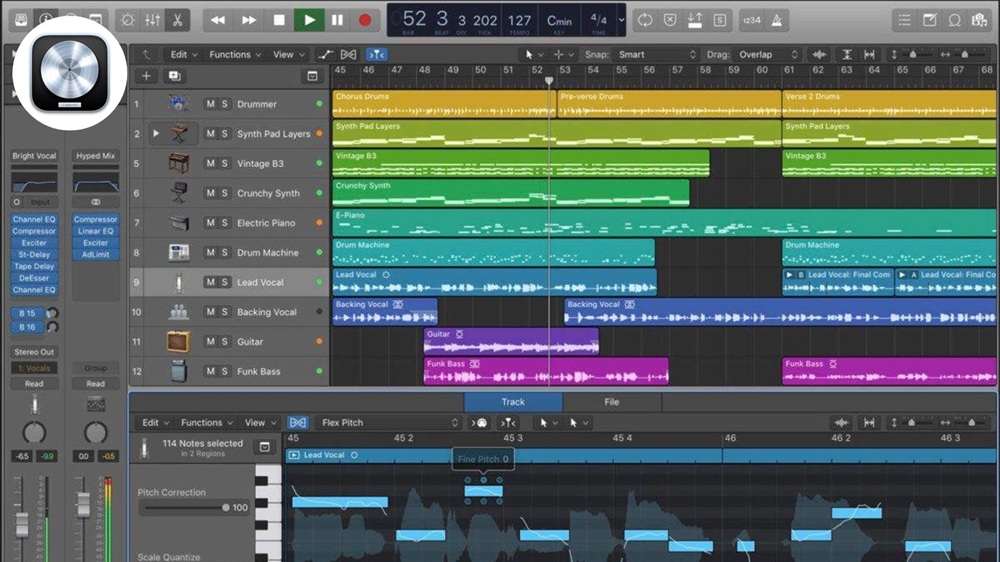Click the Drum Machine track icon
Screen dimensions: 1000x562
click(x=179, y=252)
